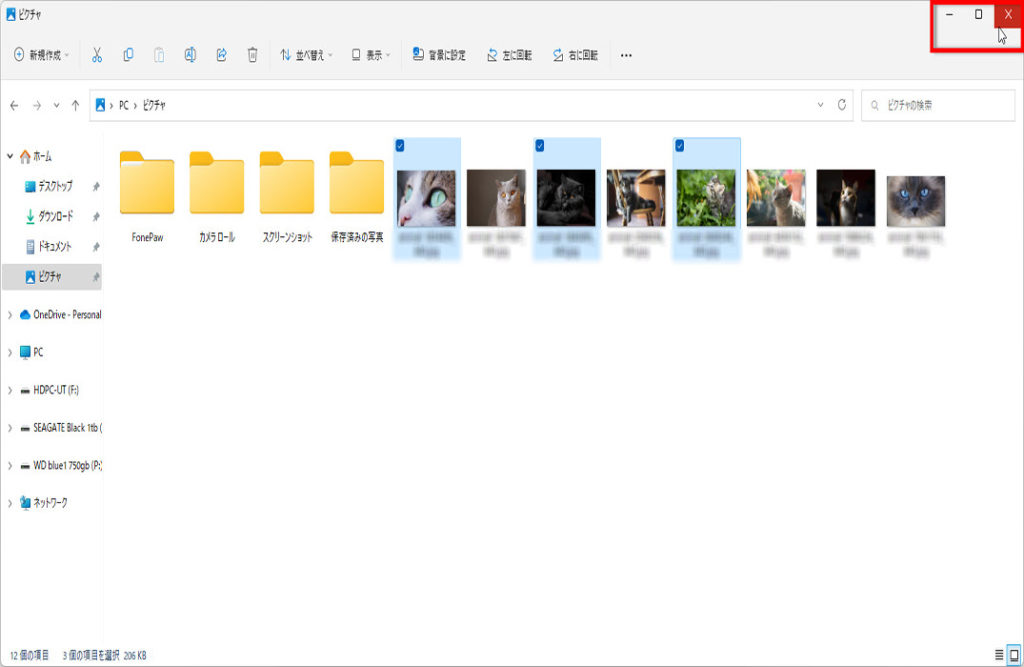Viewport: 1024px width, 667px height.
Task: Expand the OneDrive - Personal tree node
Action: click(10, 315)
